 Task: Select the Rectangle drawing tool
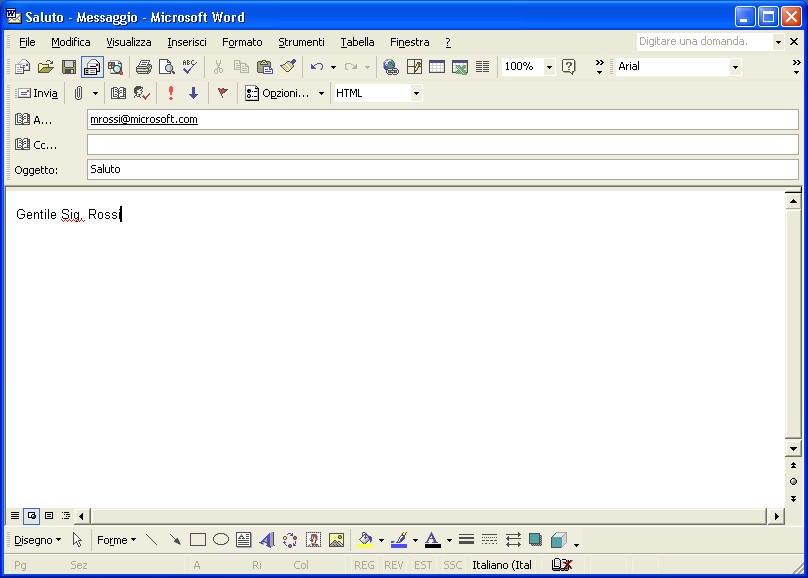[x=198, y=540]
